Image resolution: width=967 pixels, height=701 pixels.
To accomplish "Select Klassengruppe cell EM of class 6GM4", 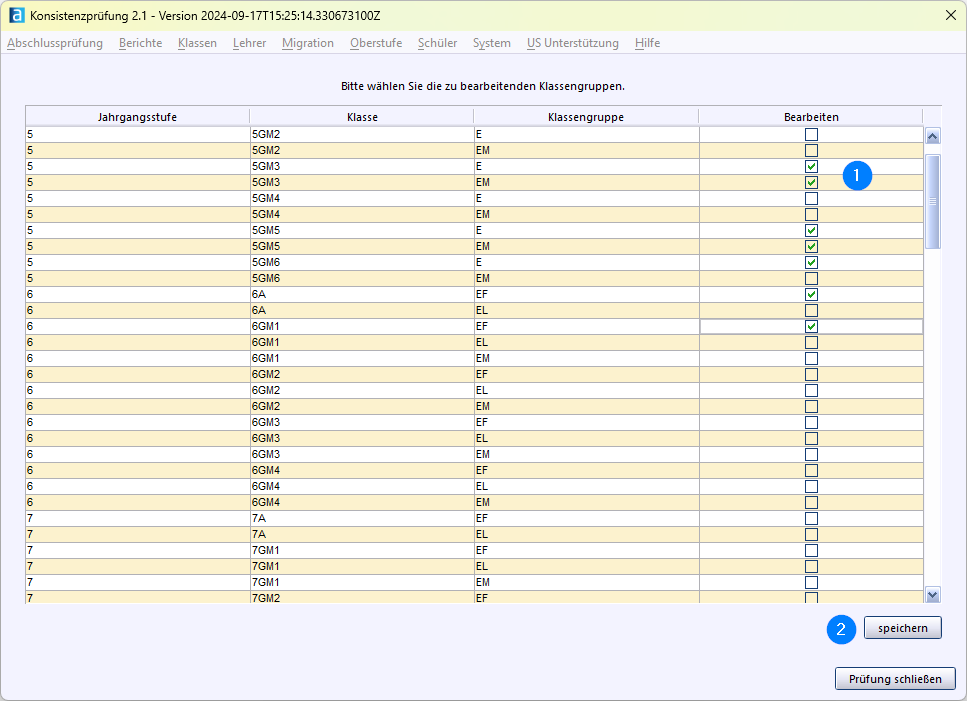I will (x=586, y=503).
